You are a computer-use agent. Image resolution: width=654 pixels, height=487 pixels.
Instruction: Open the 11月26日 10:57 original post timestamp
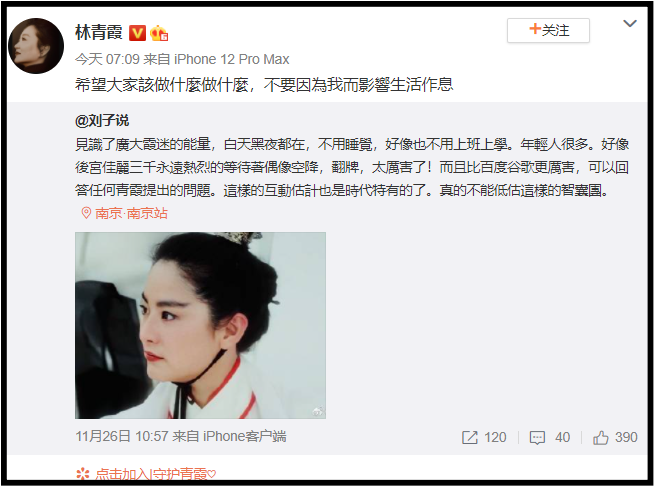[x=121, y=437]
